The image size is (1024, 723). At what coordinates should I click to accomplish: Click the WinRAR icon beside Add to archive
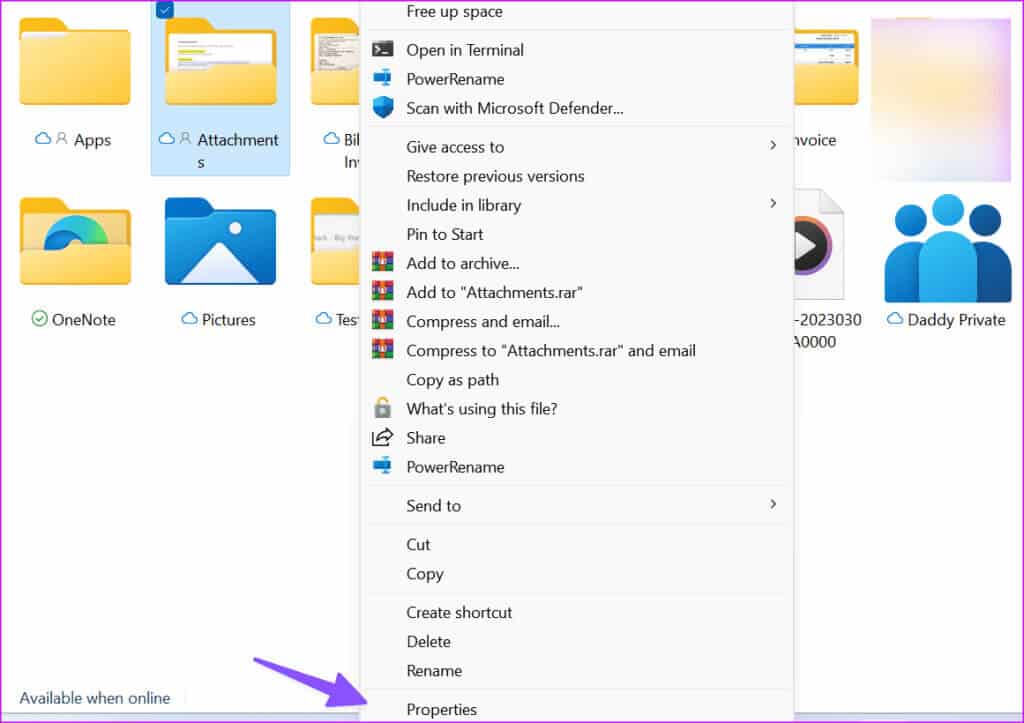382,264
